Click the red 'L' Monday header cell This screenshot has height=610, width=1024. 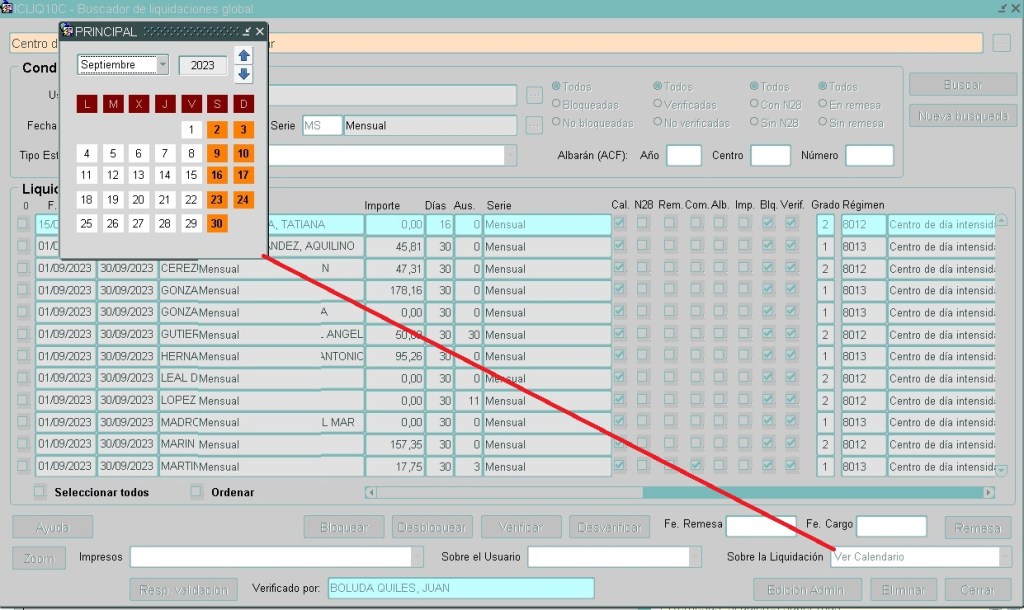coord(87,104)
